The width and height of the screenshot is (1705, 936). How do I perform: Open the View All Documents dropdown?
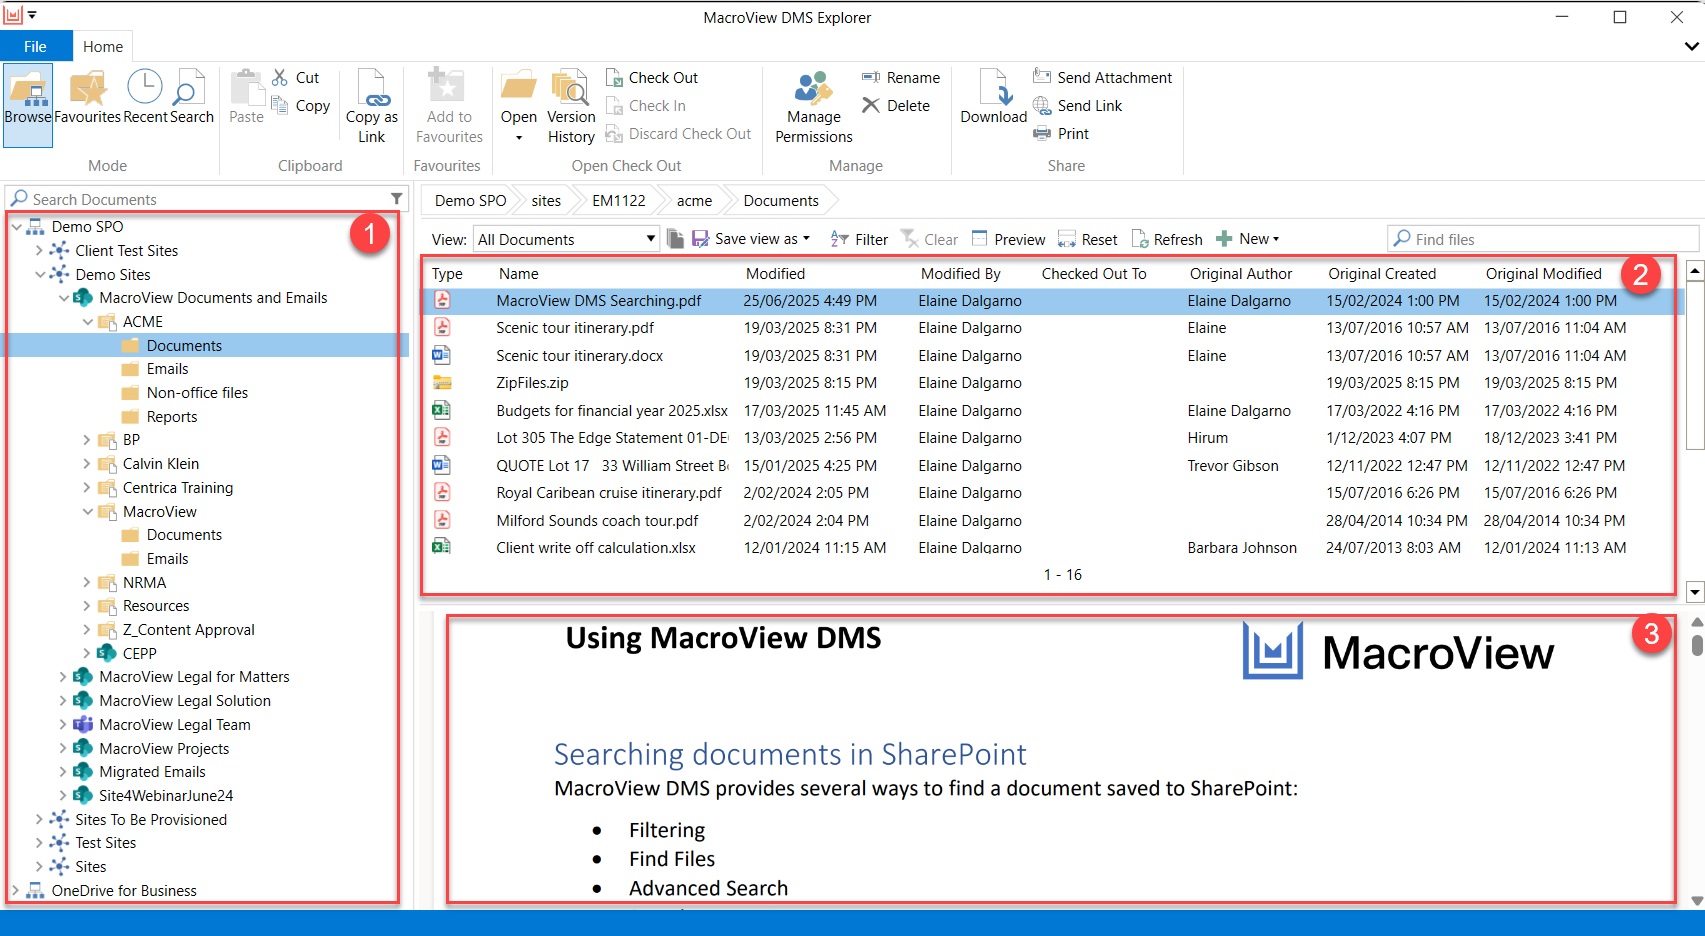coord(566,239)
